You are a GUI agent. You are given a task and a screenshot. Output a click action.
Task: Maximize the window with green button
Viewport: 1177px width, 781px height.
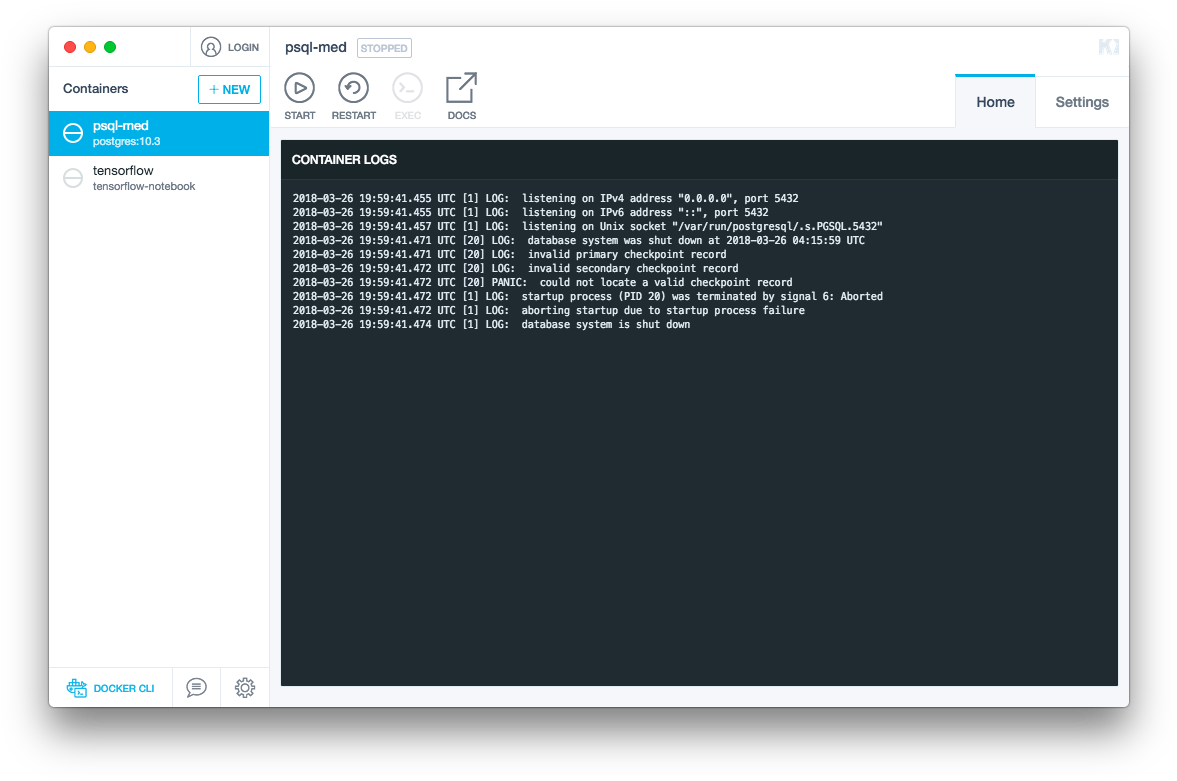pos(110,47)
